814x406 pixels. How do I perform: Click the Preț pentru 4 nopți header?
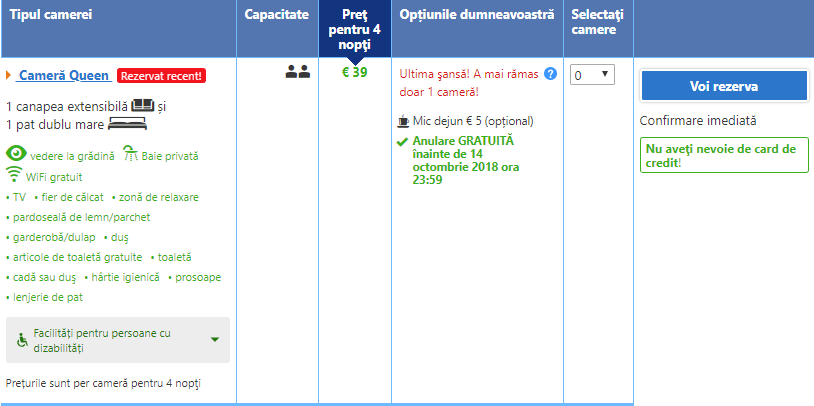(354, 29)
